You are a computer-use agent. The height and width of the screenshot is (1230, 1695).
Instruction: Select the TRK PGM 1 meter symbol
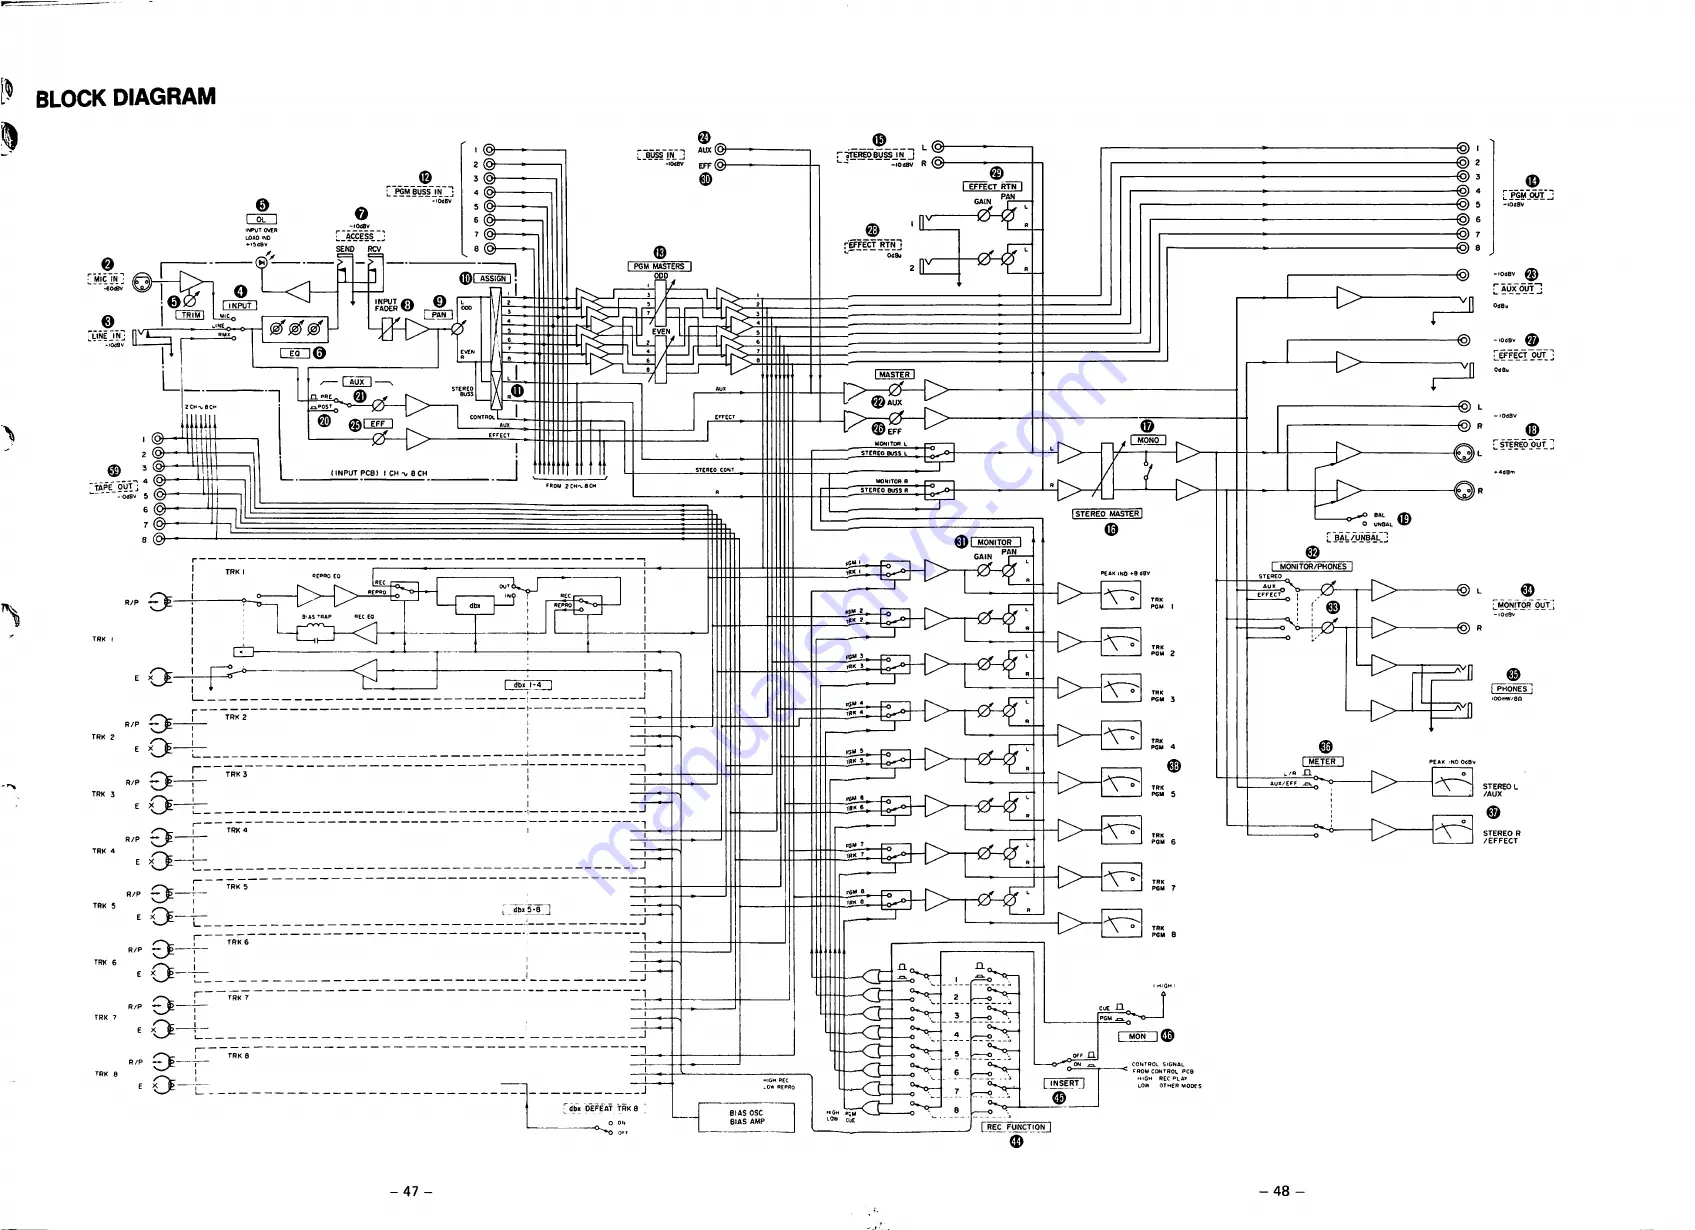click(x=1121, y=597)
